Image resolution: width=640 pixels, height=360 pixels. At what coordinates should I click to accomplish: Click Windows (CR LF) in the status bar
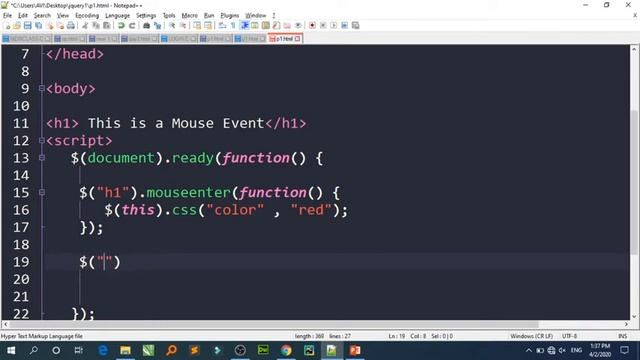[531, 336]
